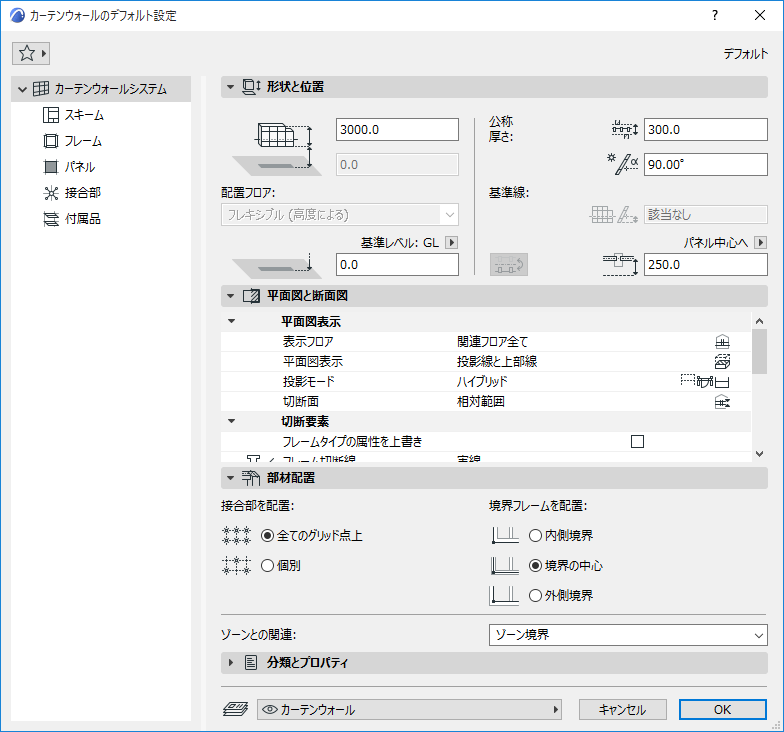Image resolution: width=784 pixels, height=732 pixels.
Task: Open the 基準レベル: GL arrow menu
Action: pyautogui.click(x=452, y=243)
